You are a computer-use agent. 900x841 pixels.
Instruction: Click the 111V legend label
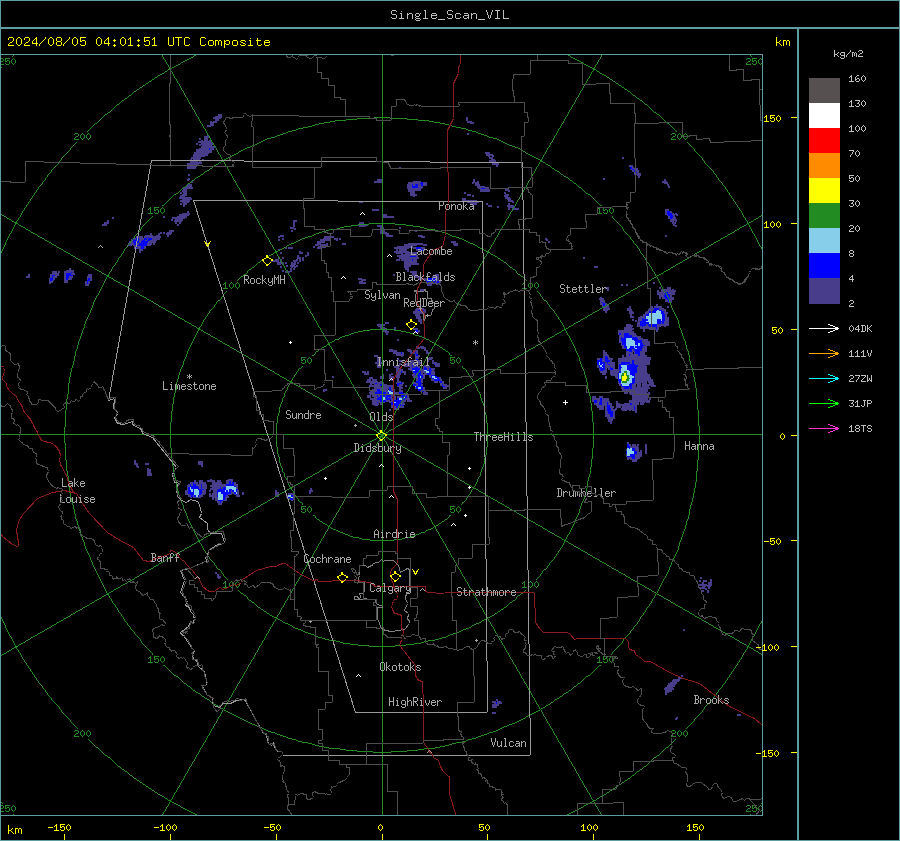(x=860, y=354)
